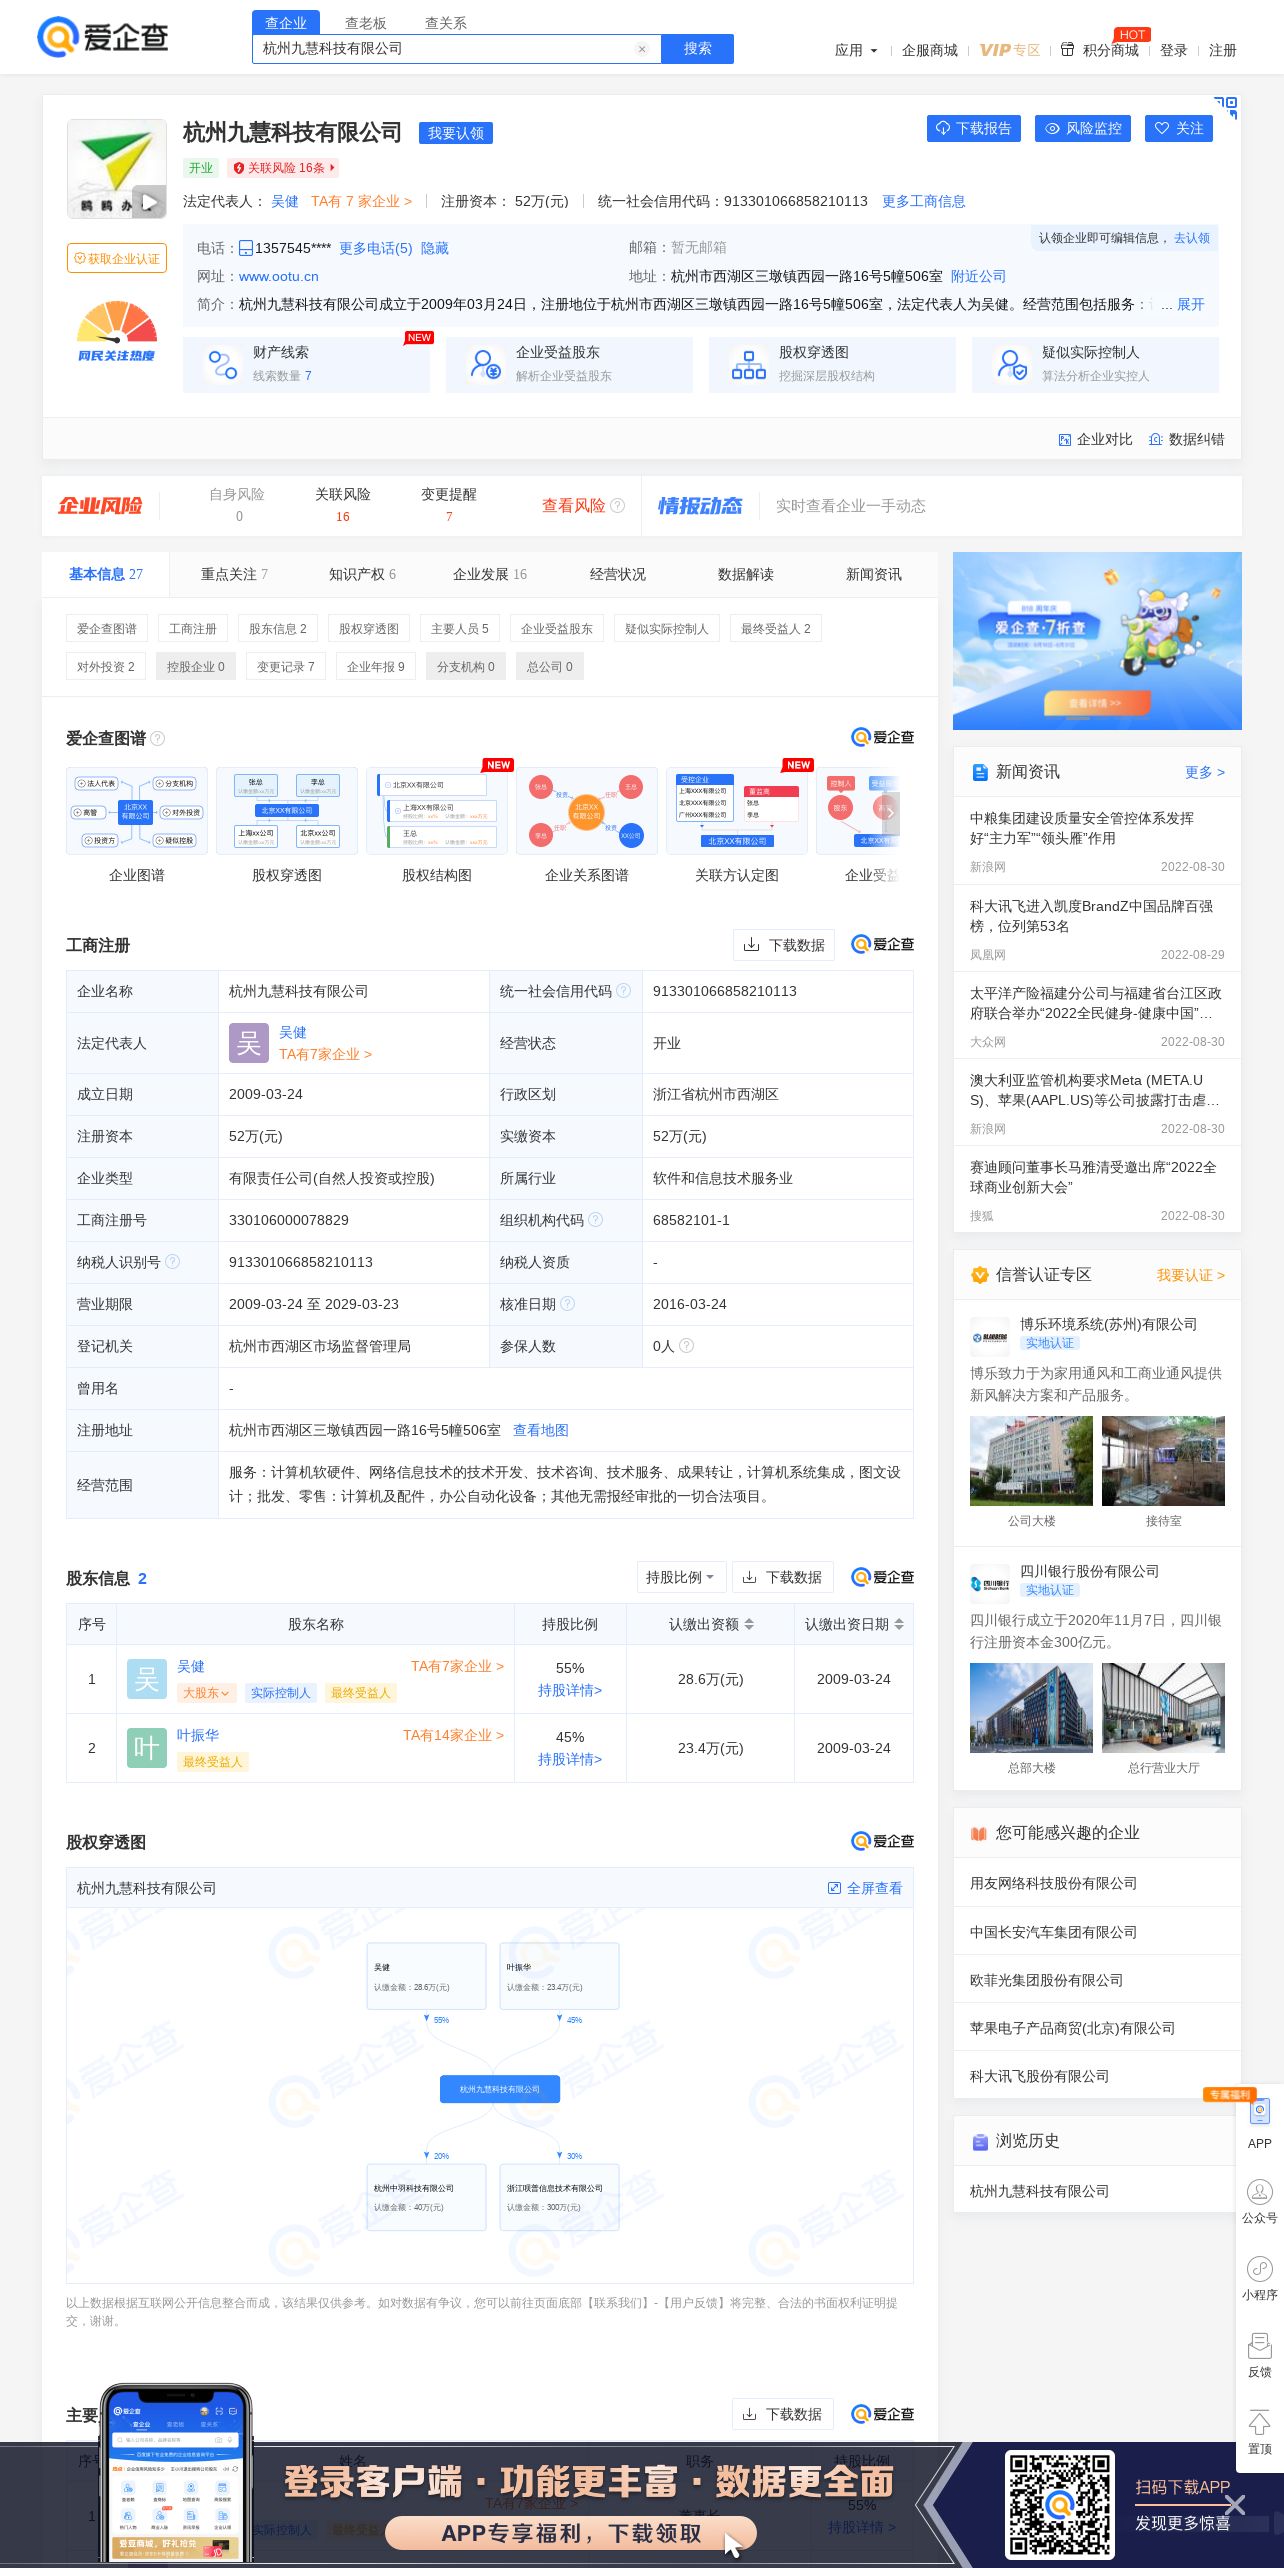Open the QR code icon on company card
Image resolution: width=1284 pixels, height=2568 pixels.
pos(1226,107)
